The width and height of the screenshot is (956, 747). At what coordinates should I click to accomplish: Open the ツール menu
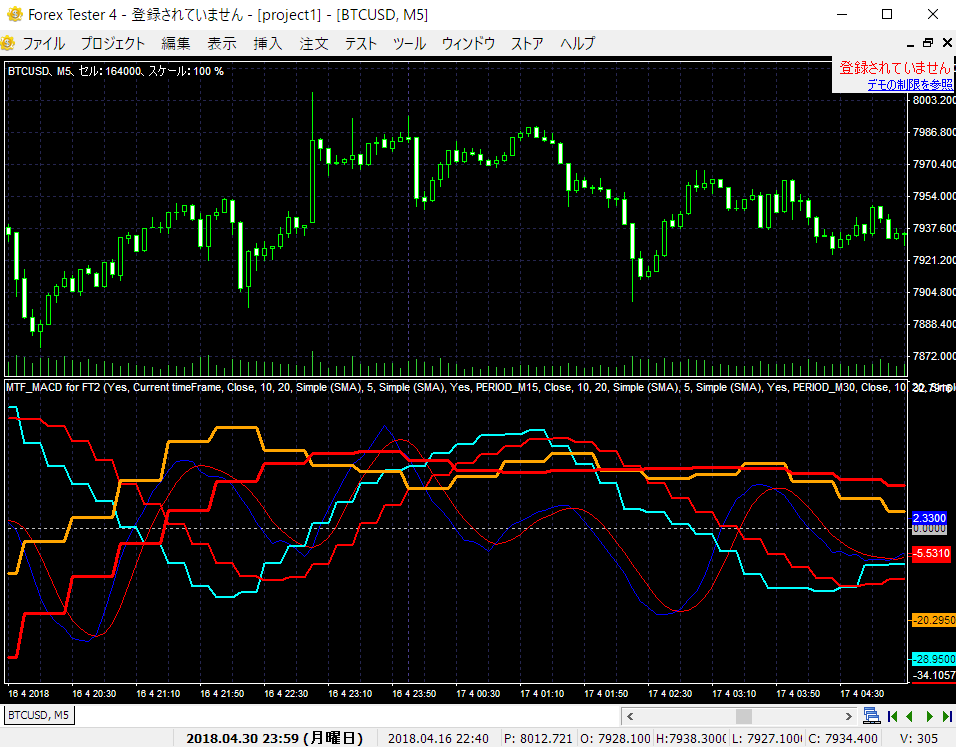click(x=409, y=43)
